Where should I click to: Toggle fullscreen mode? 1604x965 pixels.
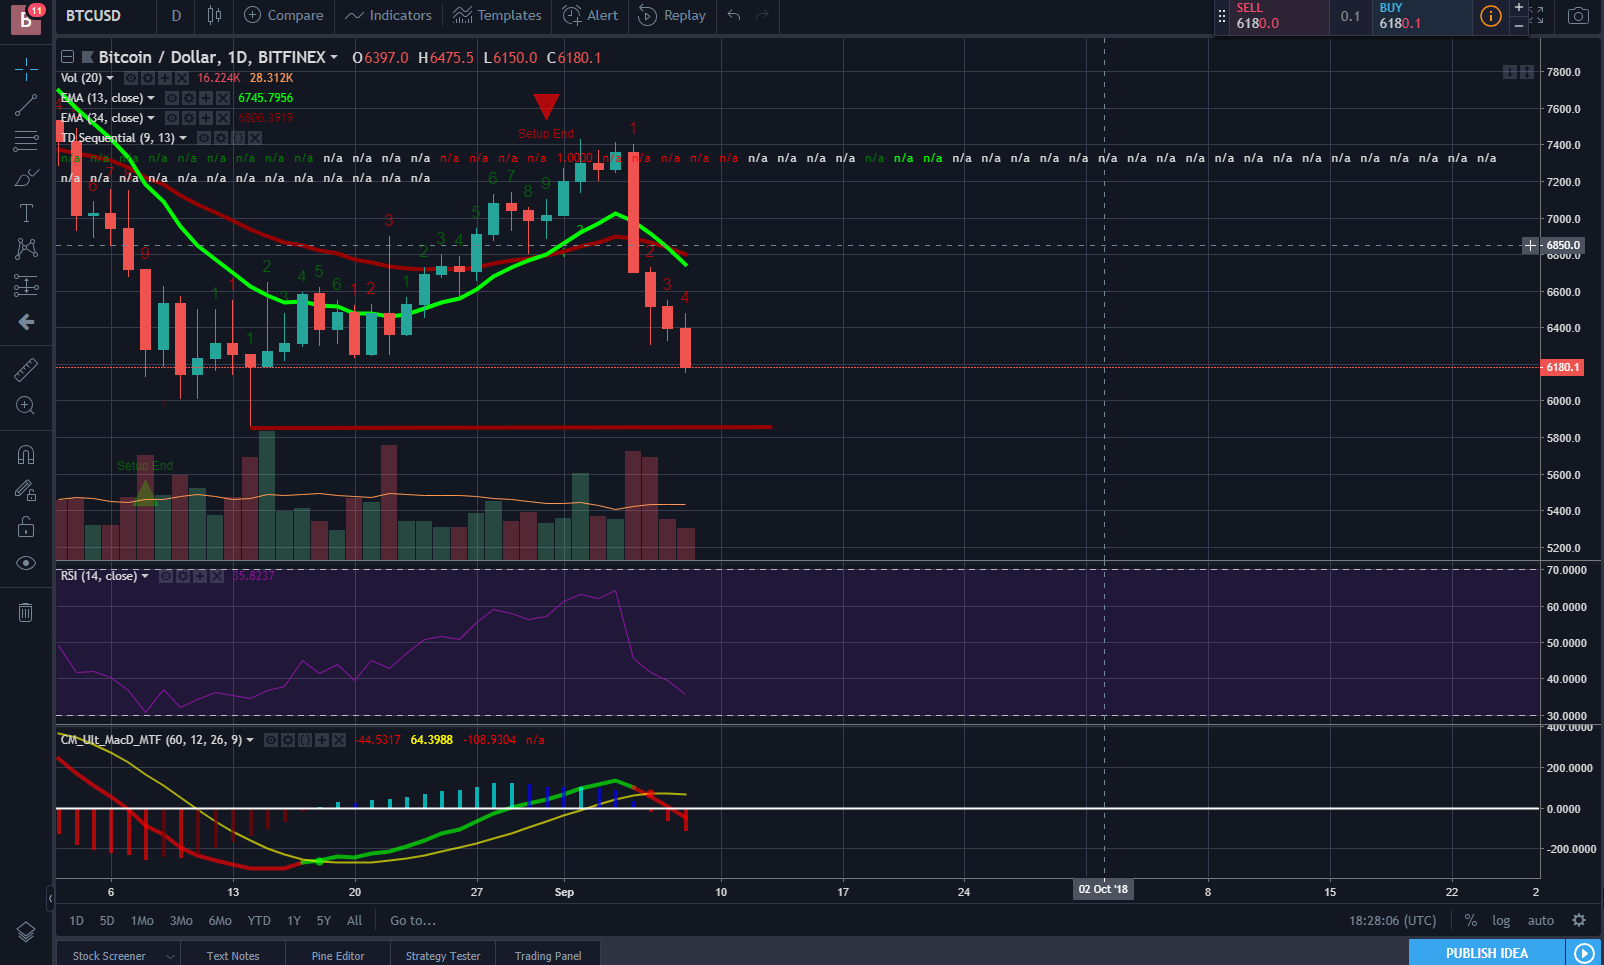click(1537, 16)
